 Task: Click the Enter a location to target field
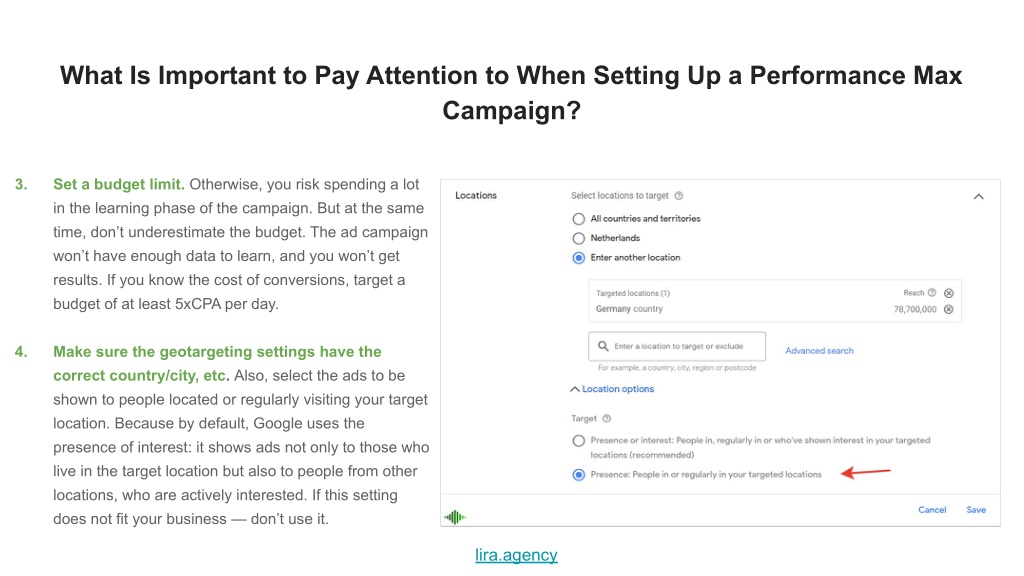click(677, 346)
